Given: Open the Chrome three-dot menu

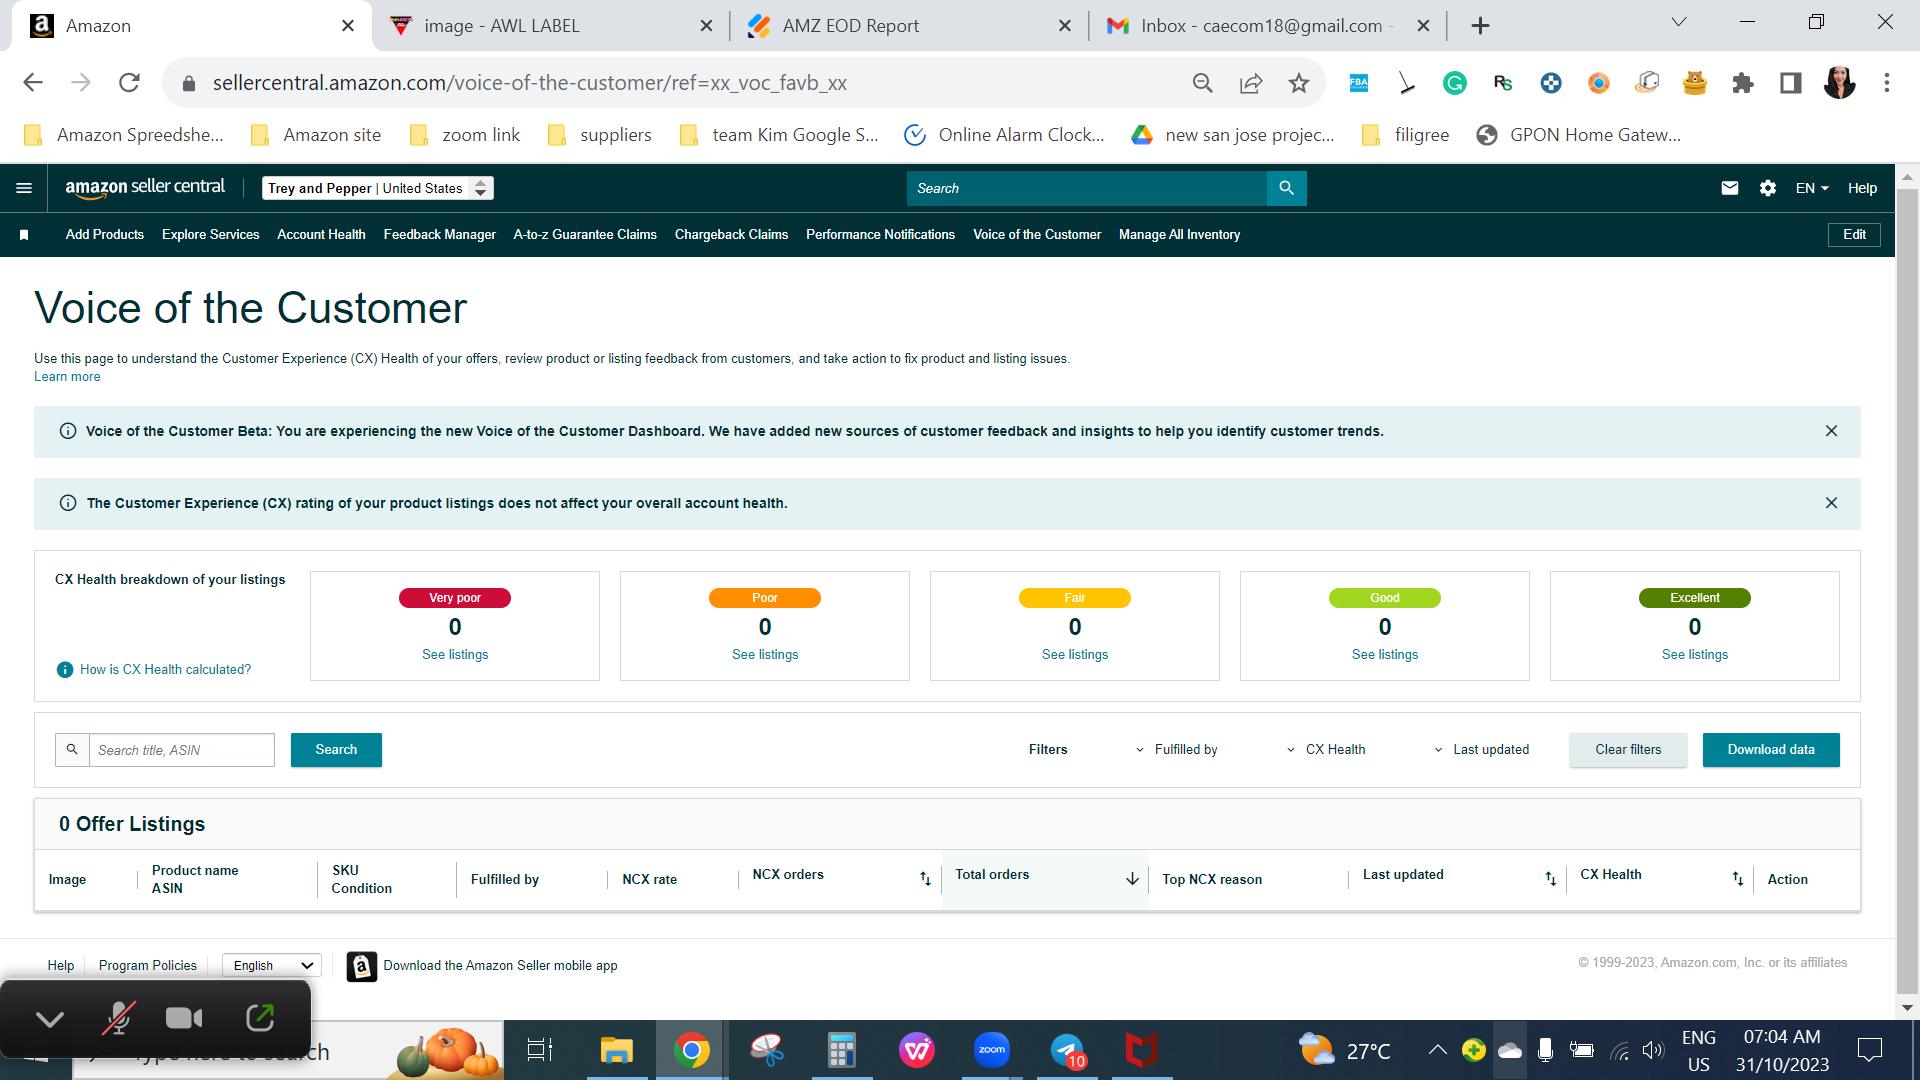Looking at the screenshot, I should pyautogui.click(x=1887, y=83).
